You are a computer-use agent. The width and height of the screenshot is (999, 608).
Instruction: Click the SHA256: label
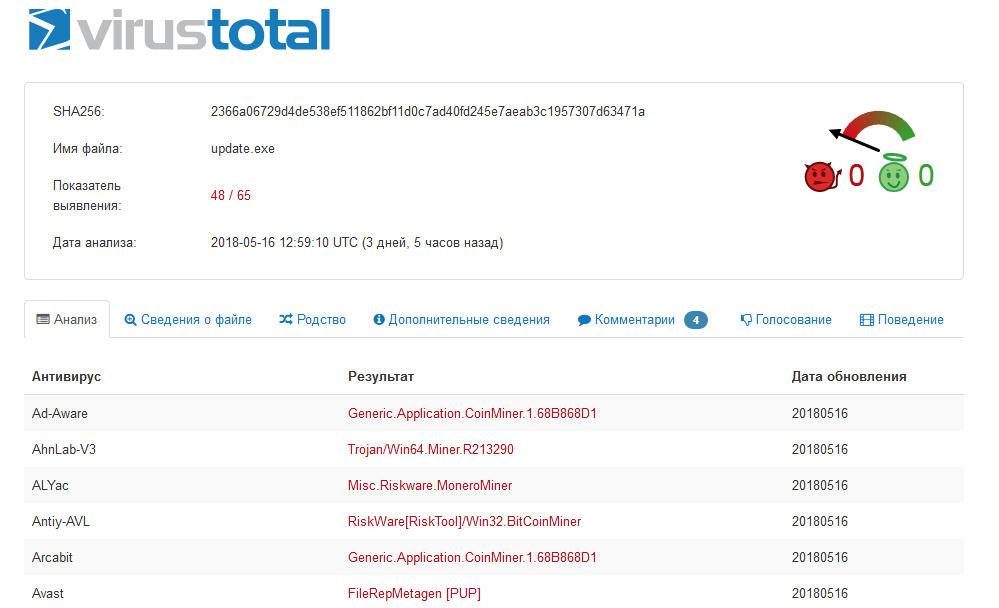(x=78, y=112)
